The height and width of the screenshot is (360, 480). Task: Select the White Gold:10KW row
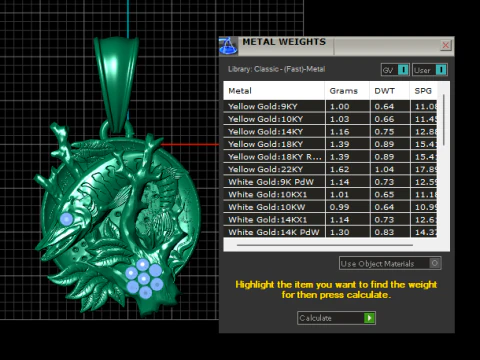[x=330, y=207]
